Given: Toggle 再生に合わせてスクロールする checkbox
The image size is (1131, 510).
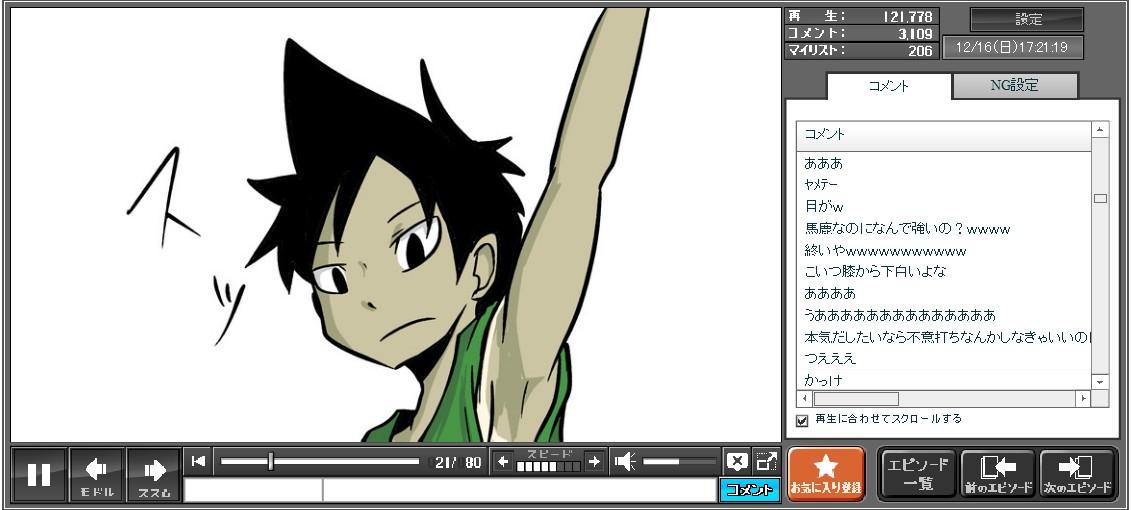Looking at the screenshot, I should click(x=802, y=420).
